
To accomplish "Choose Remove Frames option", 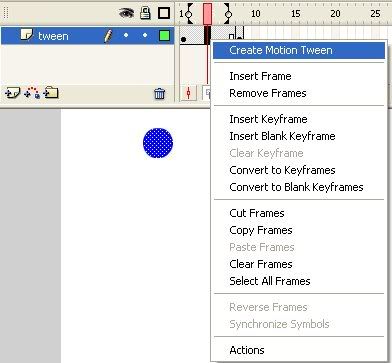I will point(268,93).
